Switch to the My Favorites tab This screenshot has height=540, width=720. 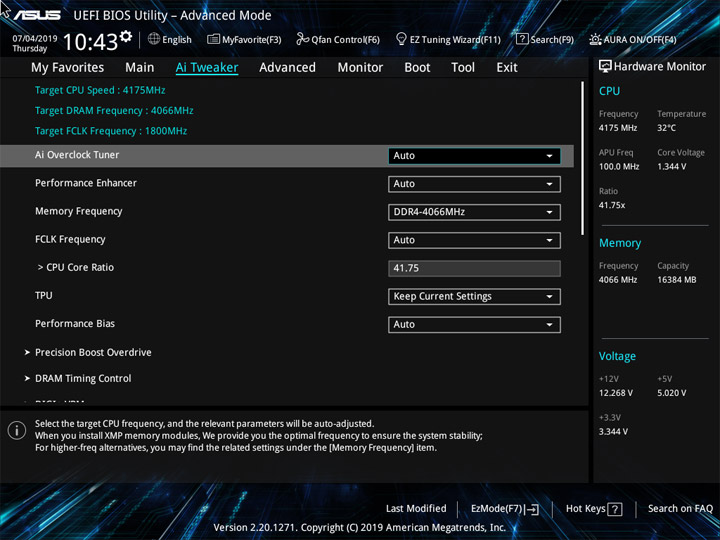point(68,68)
